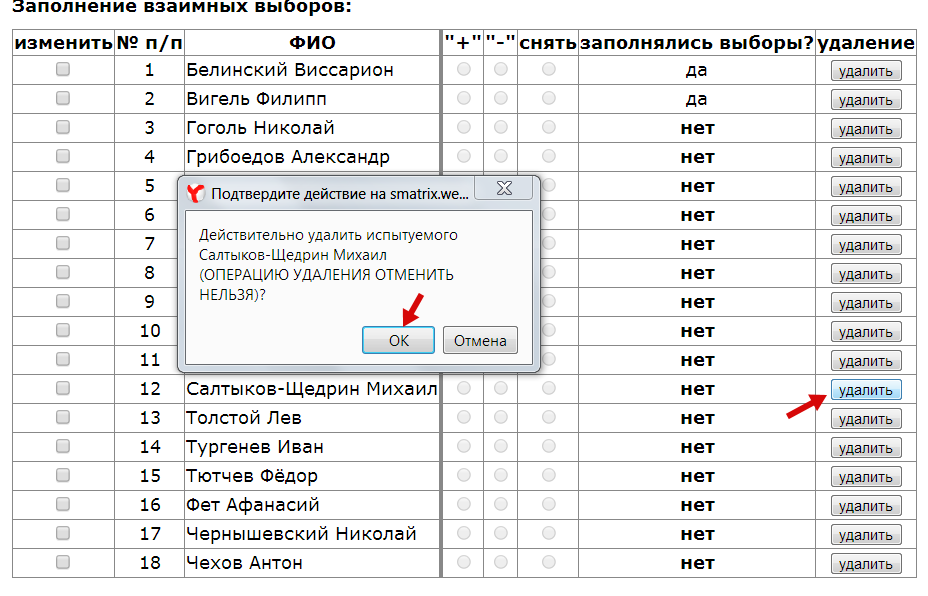Delete Тютчев Фёдор with удалить button
The height and width of the screenshot is (596, 928).
point(865,477)
